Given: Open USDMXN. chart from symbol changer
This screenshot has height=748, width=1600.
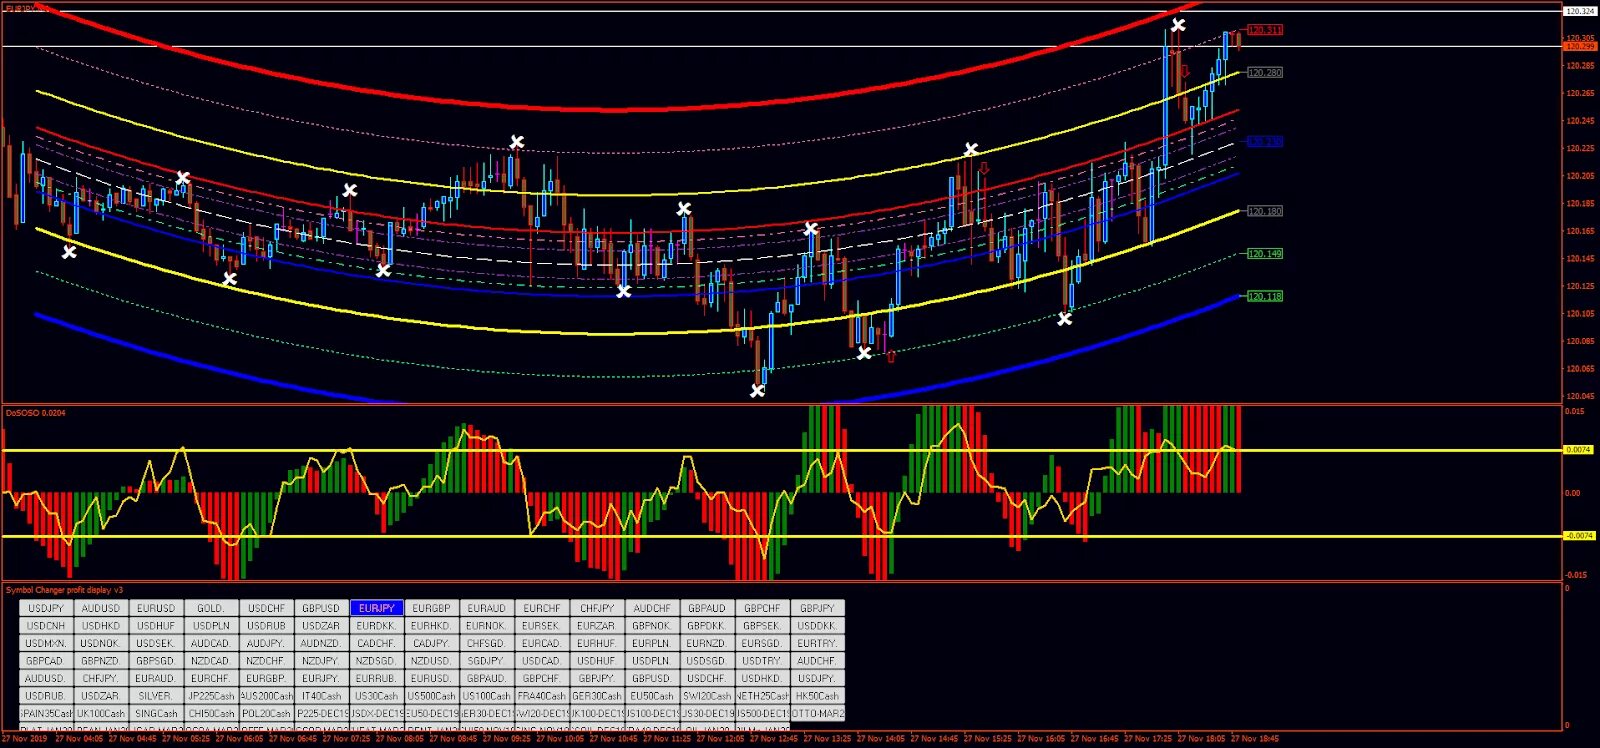Looking at the screenshot, I should pyautogui.click(x=46, y=643).
